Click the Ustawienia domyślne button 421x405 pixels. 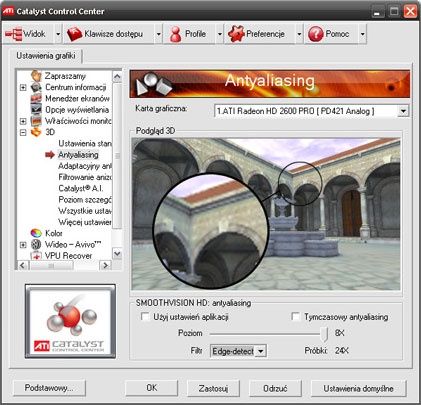pos(359,388)
